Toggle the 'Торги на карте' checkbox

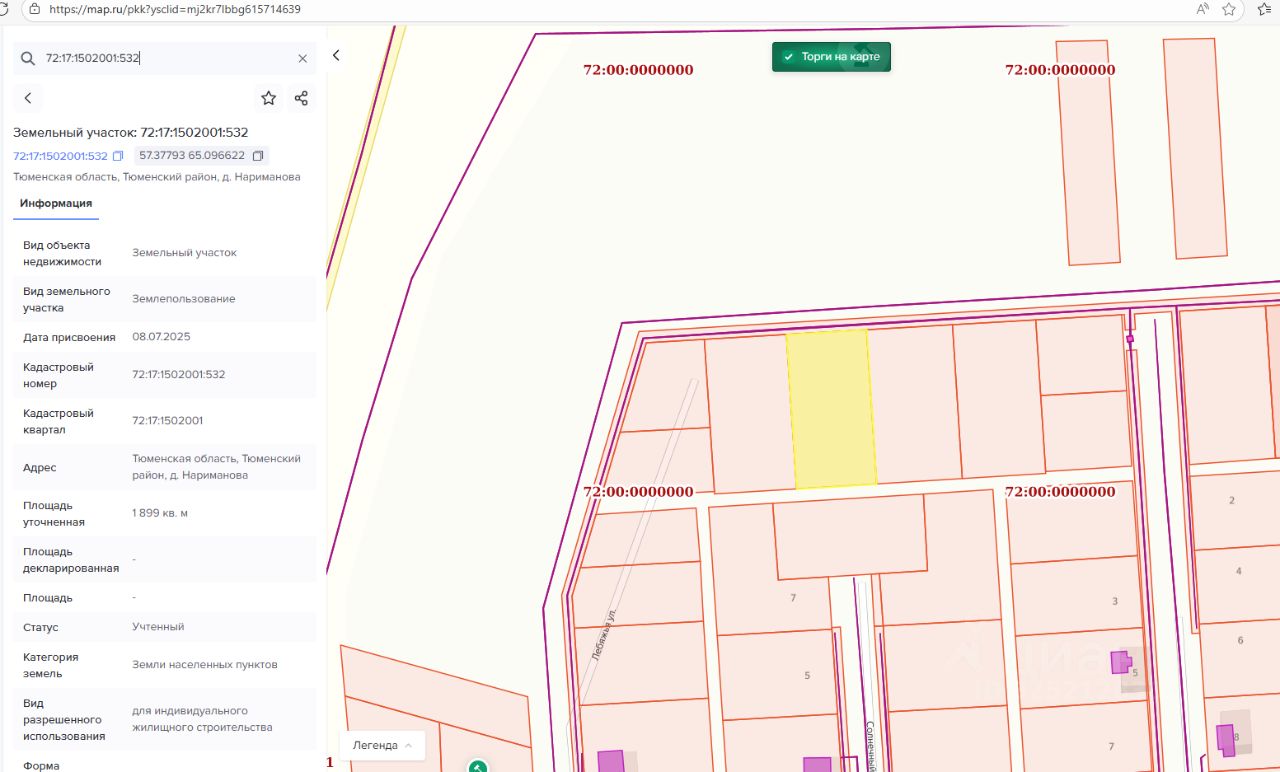coord(788,57)
